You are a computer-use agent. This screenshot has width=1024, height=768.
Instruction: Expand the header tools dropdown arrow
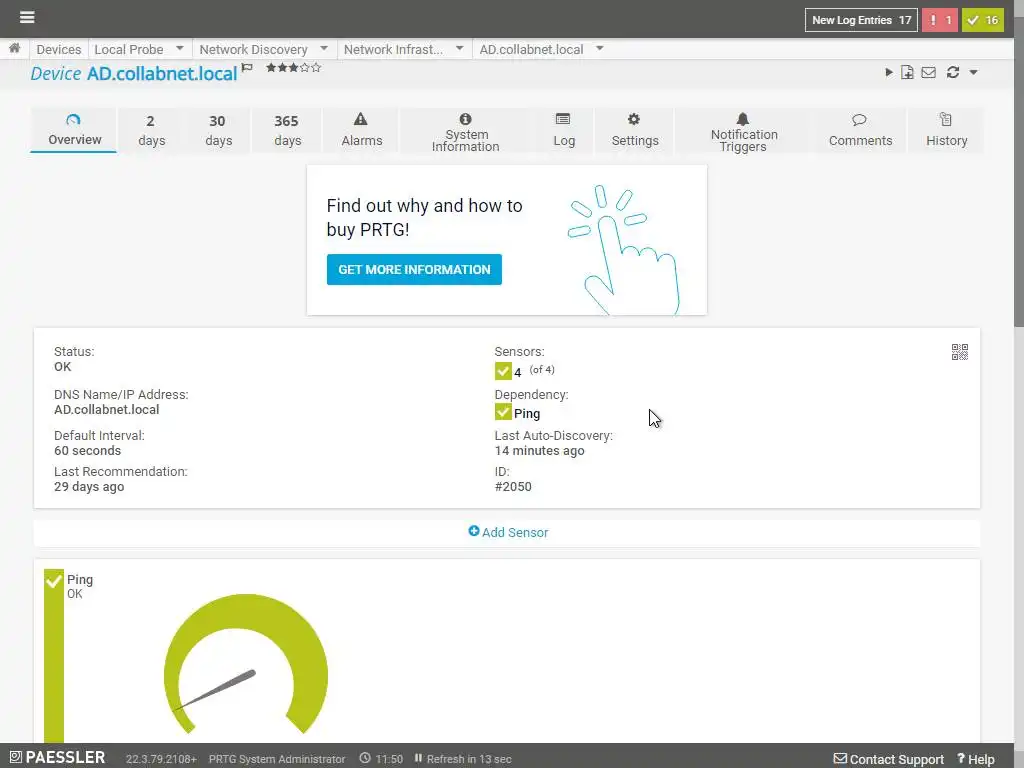[974, 72]
